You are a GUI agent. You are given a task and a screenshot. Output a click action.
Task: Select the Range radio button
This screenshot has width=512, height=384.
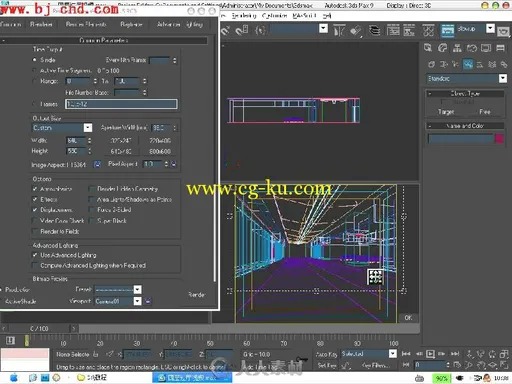(34, 81)
